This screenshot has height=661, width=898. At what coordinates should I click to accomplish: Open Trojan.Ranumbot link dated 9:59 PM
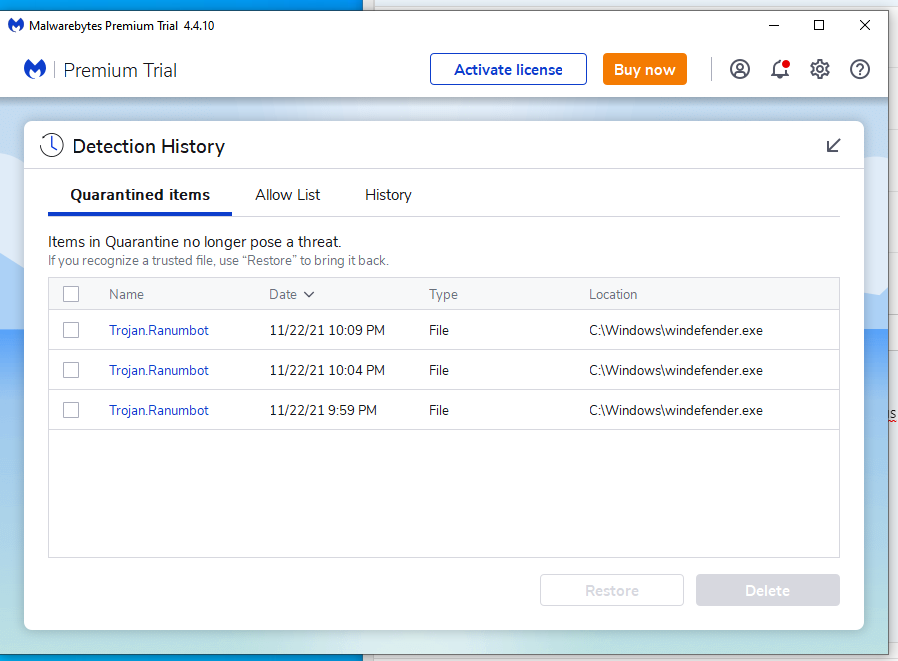(159, 411)
